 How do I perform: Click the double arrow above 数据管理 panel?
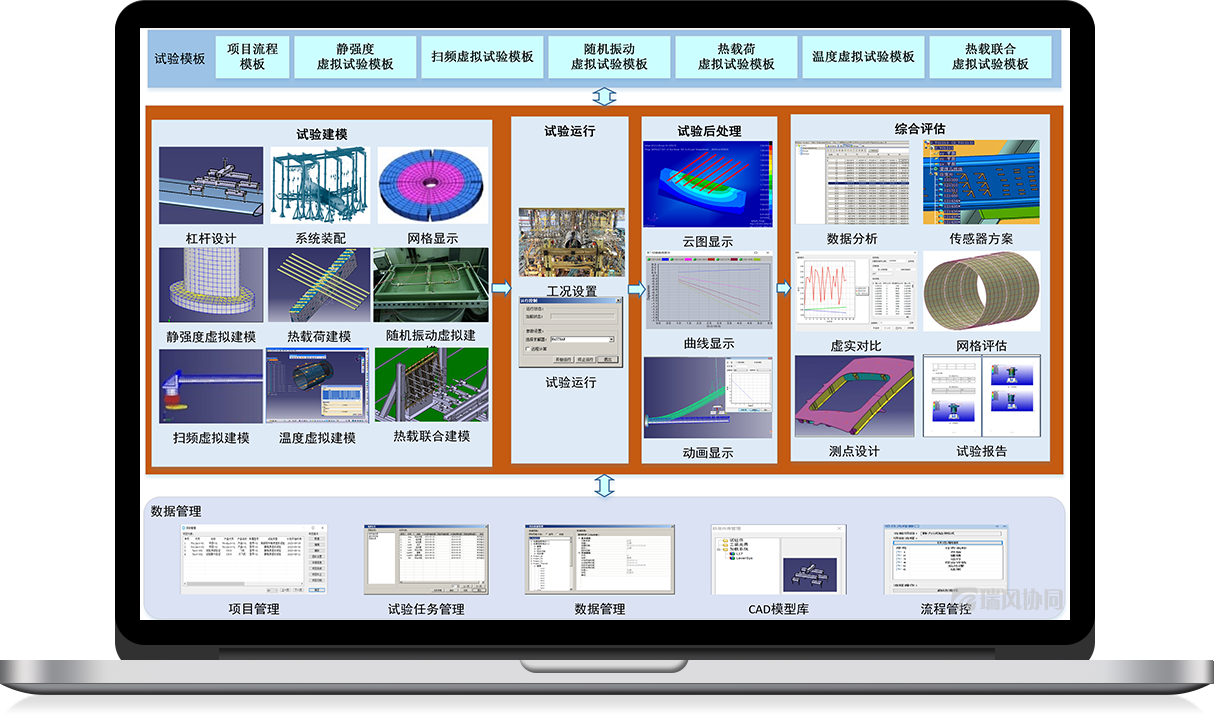tap(604, 485)
